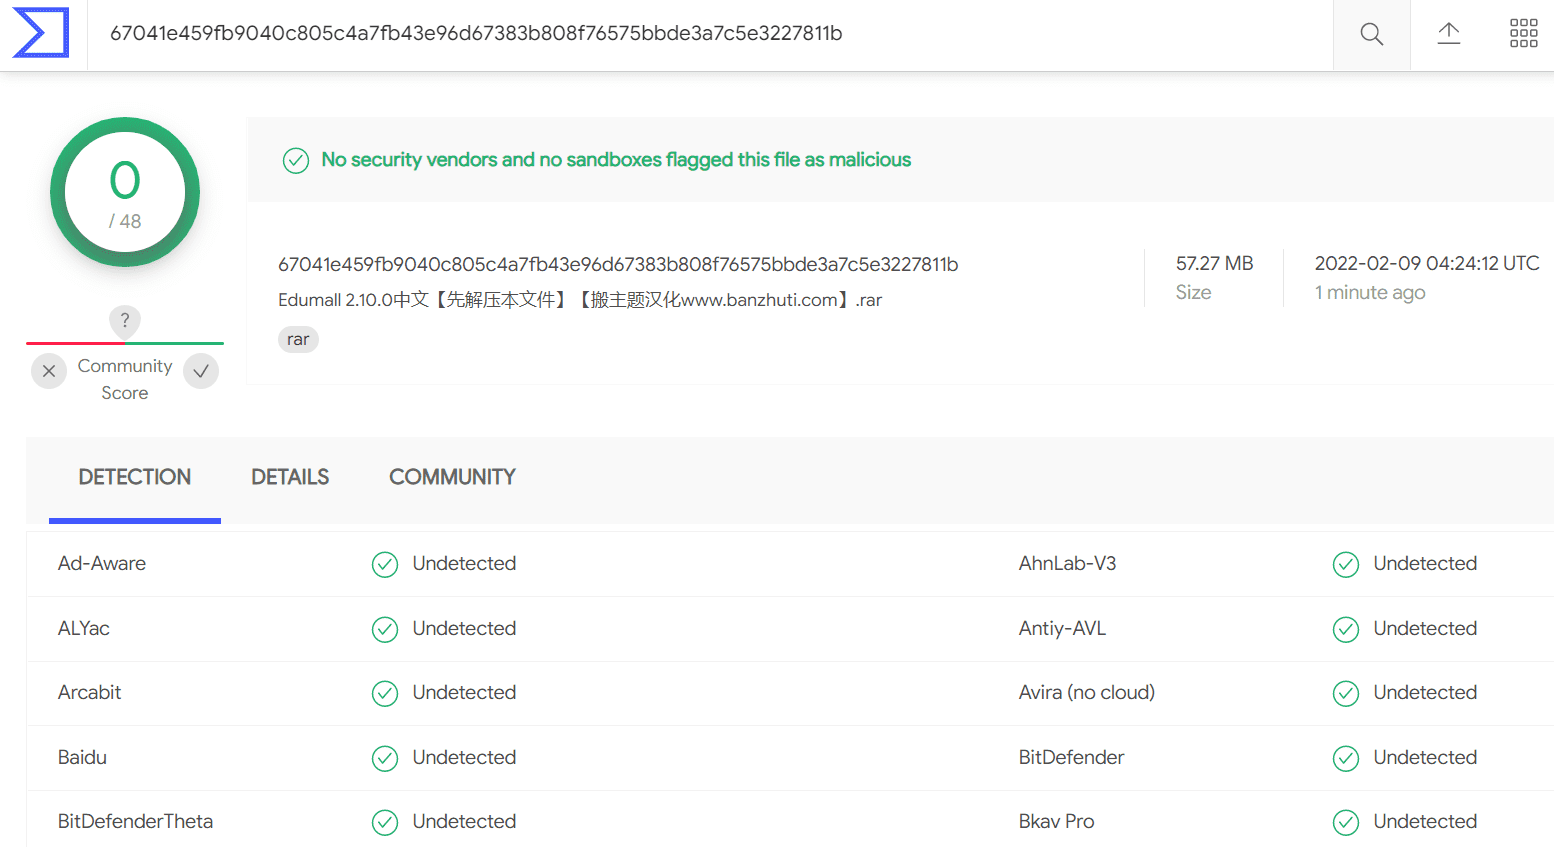Click the green checkmark beside Ad-Aware Undetected
This screenshot has width=1554, height=847.
(x=385, y=565)
